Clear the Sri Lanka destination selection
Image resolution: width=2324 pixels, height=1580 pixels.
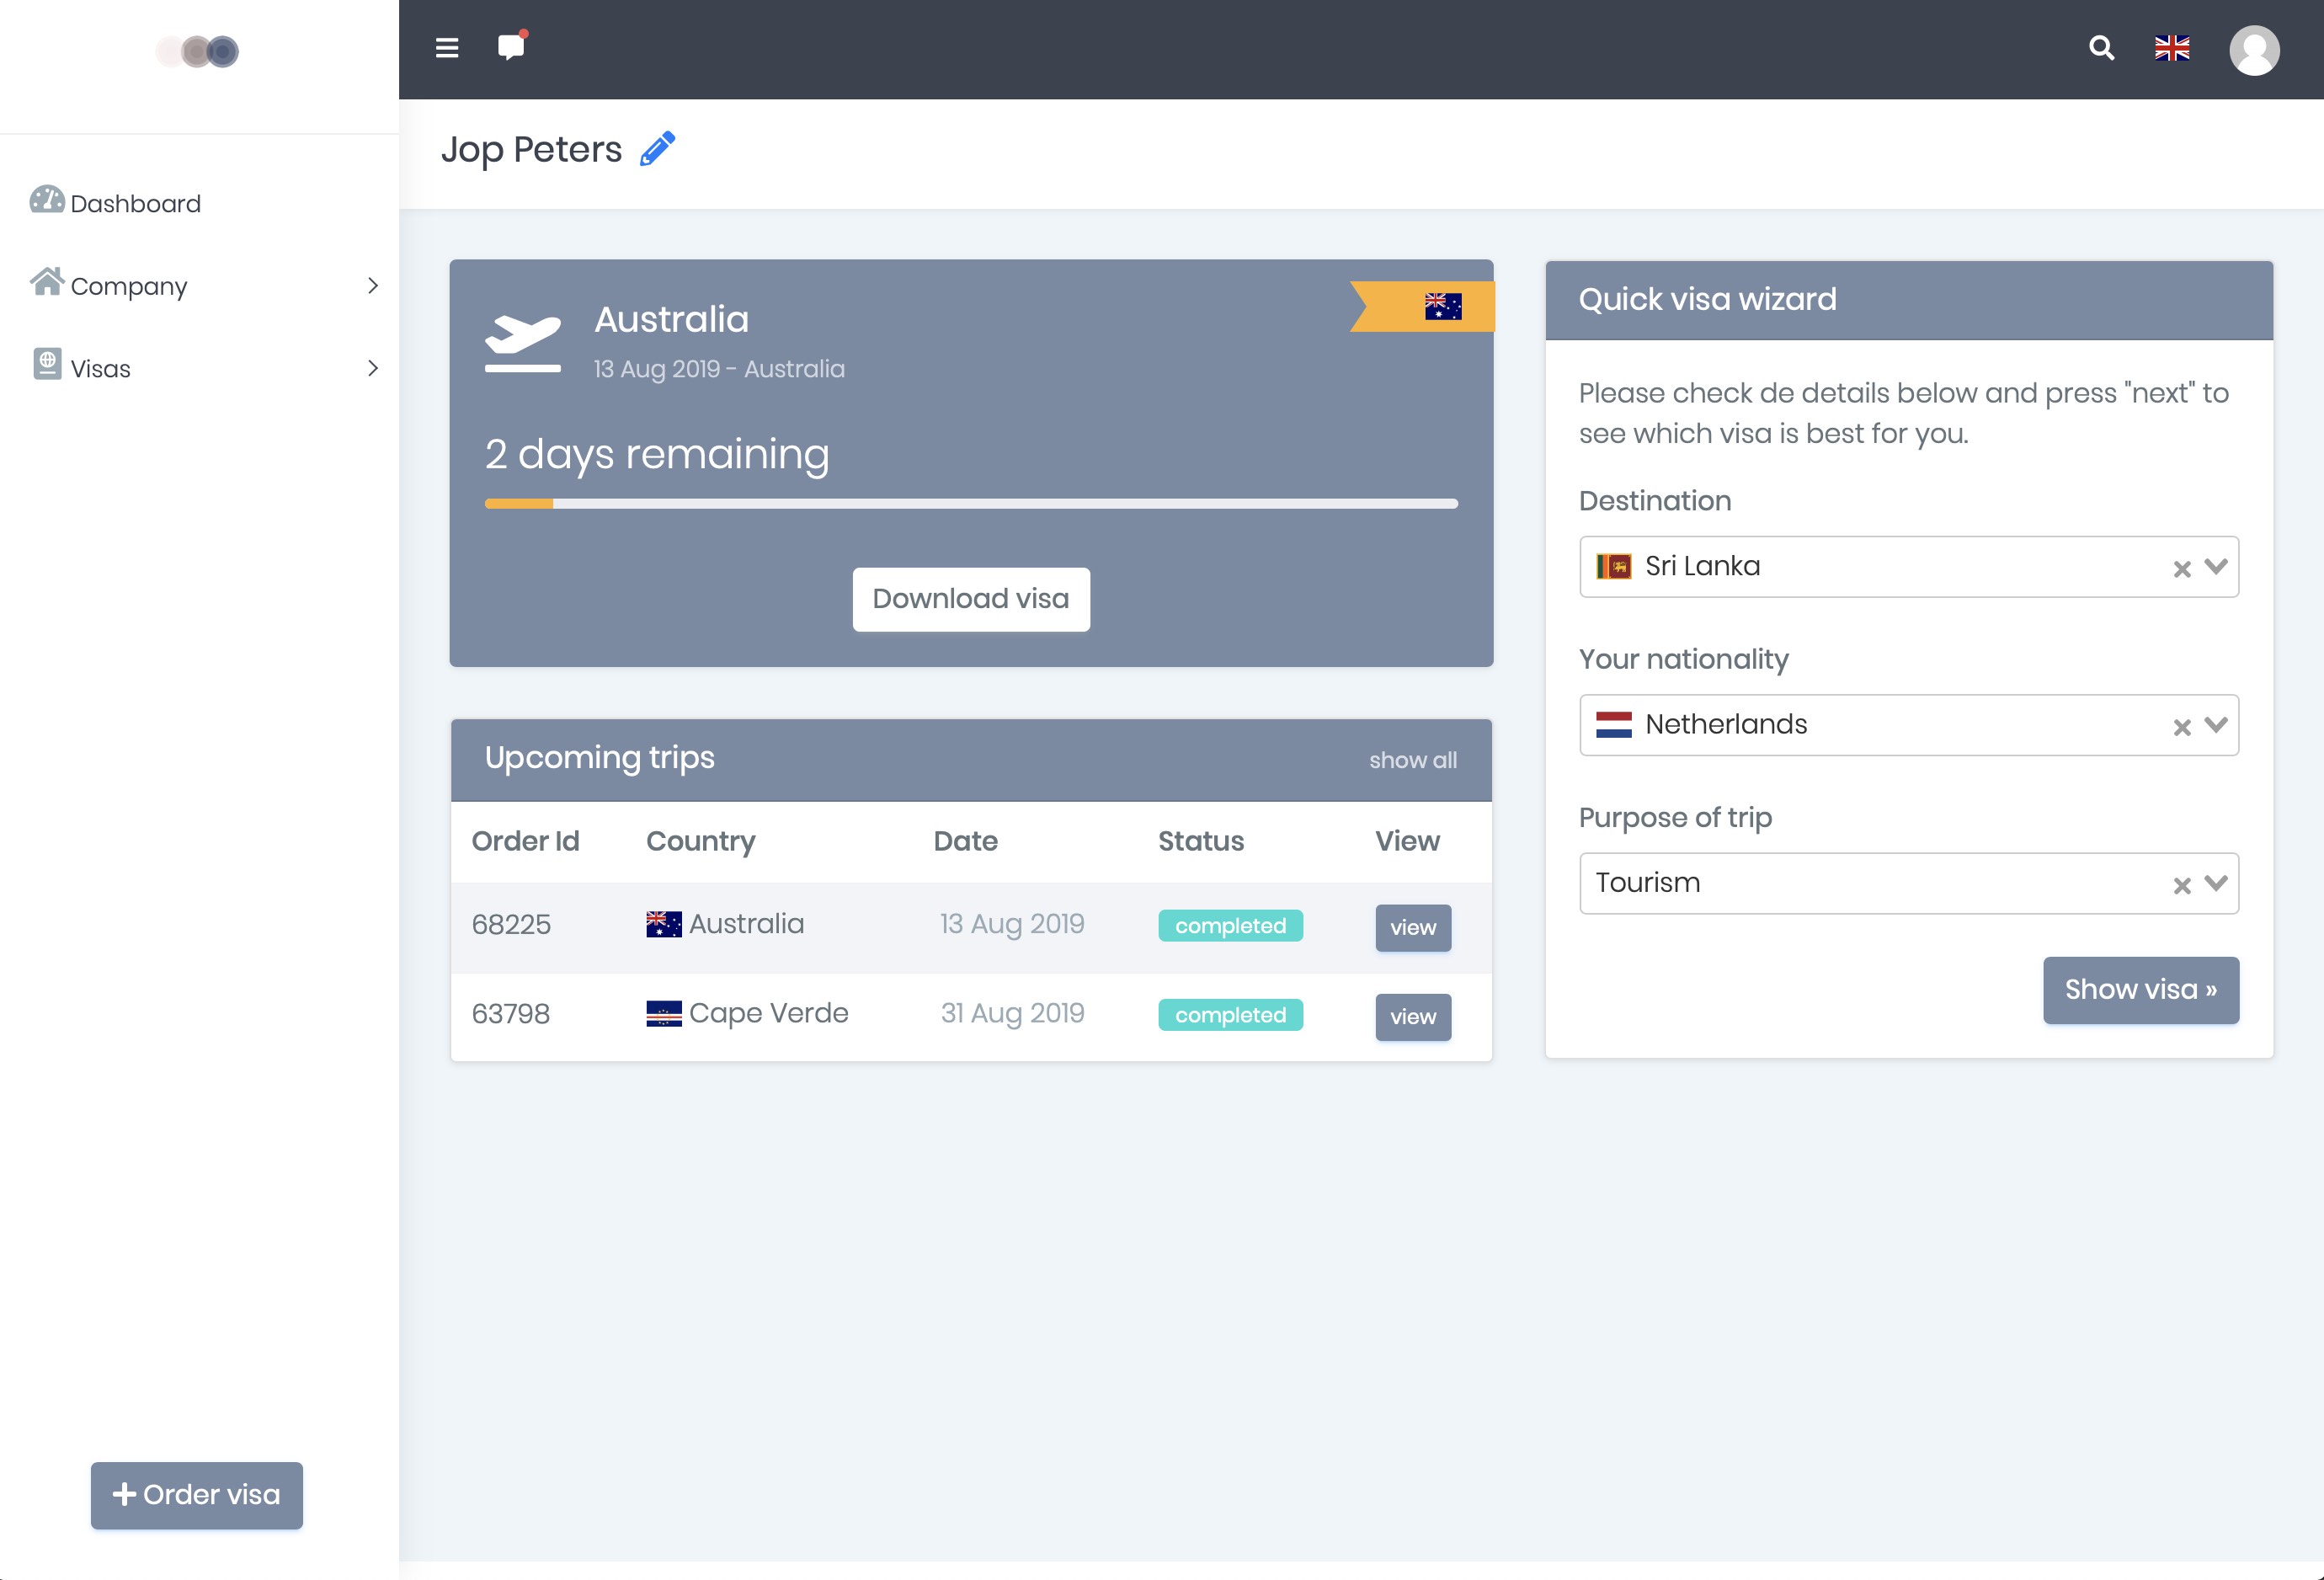[x=2182, y=569]
